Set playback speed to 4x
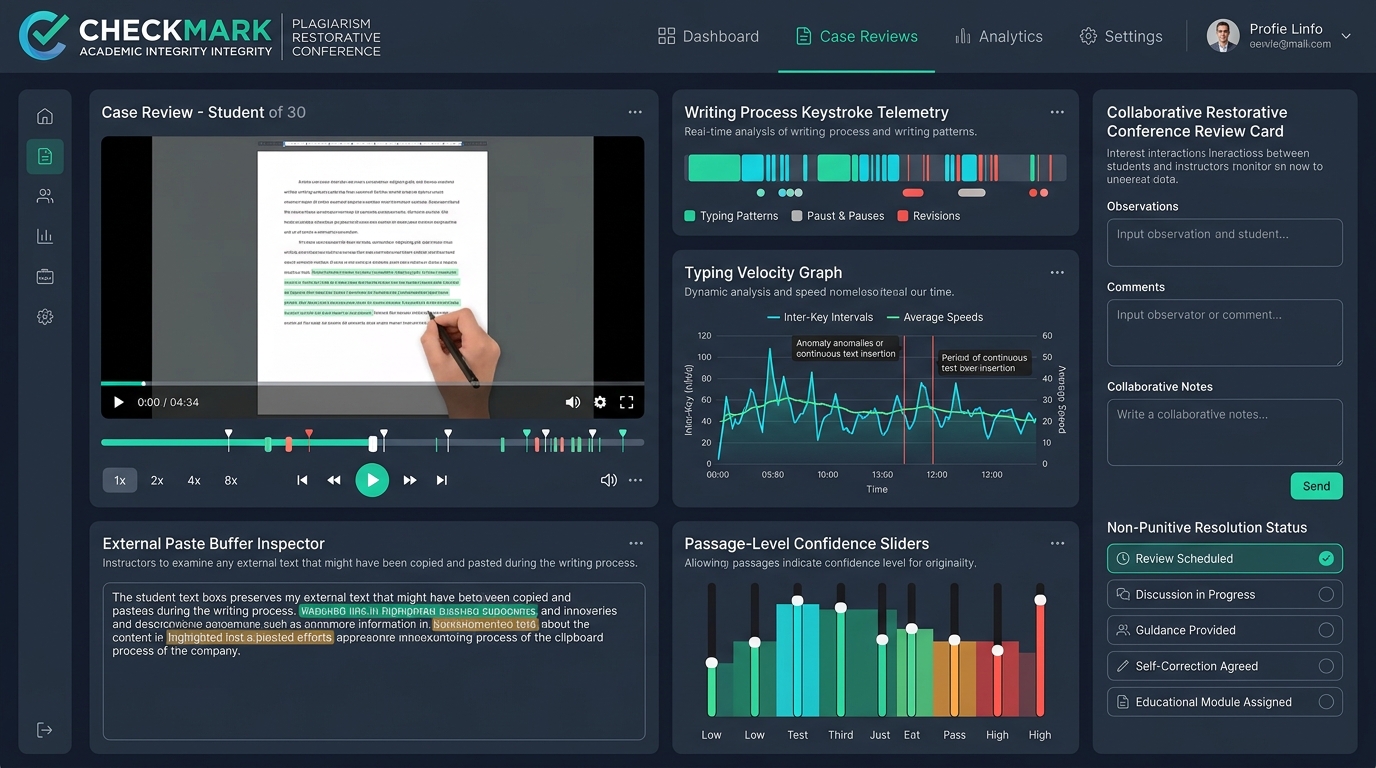This screenshot has height=768, width=1376. click(x=194, y=480)
